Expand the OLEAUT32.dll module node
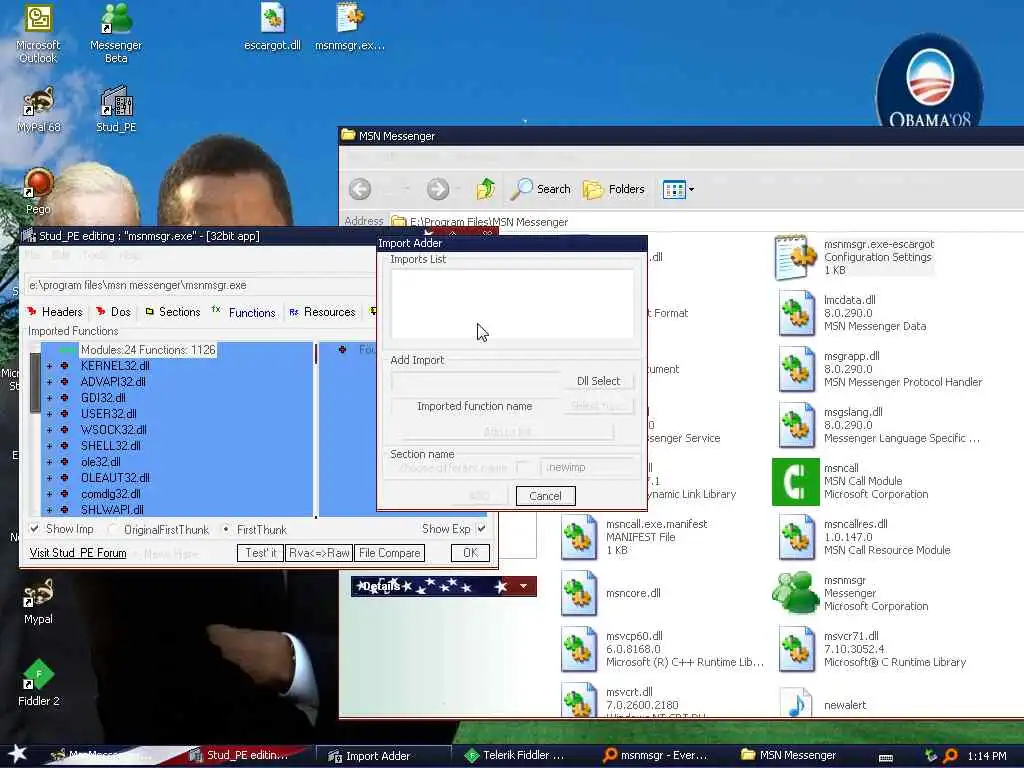Screen dimensions: 1024x768 tap(50, 478)
